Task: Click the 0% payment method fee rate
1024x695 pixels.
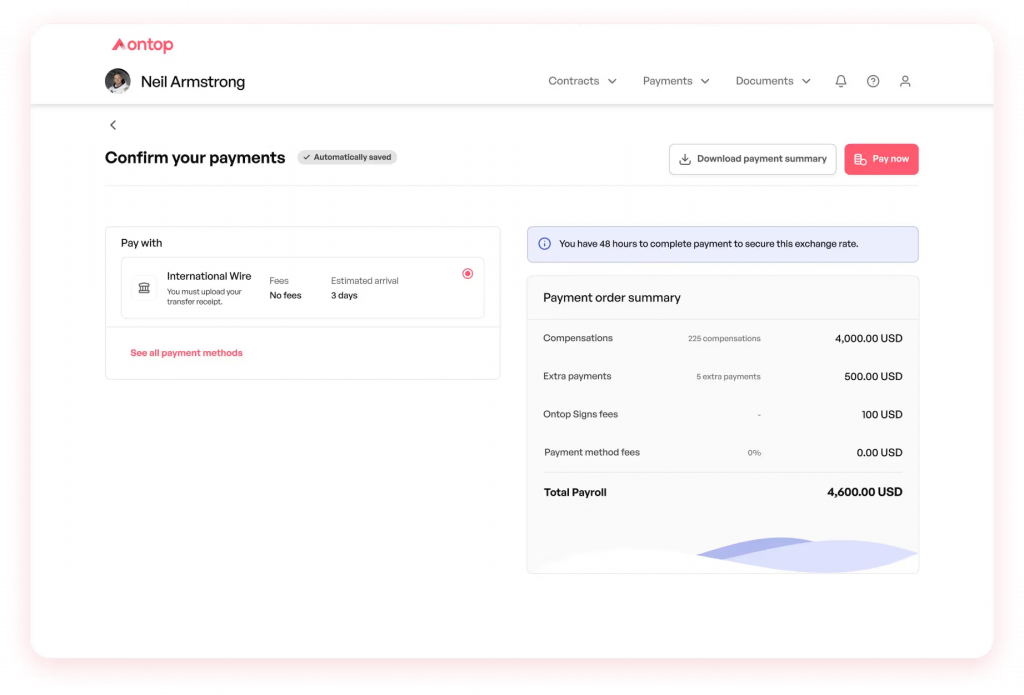Action: point(754,453)
